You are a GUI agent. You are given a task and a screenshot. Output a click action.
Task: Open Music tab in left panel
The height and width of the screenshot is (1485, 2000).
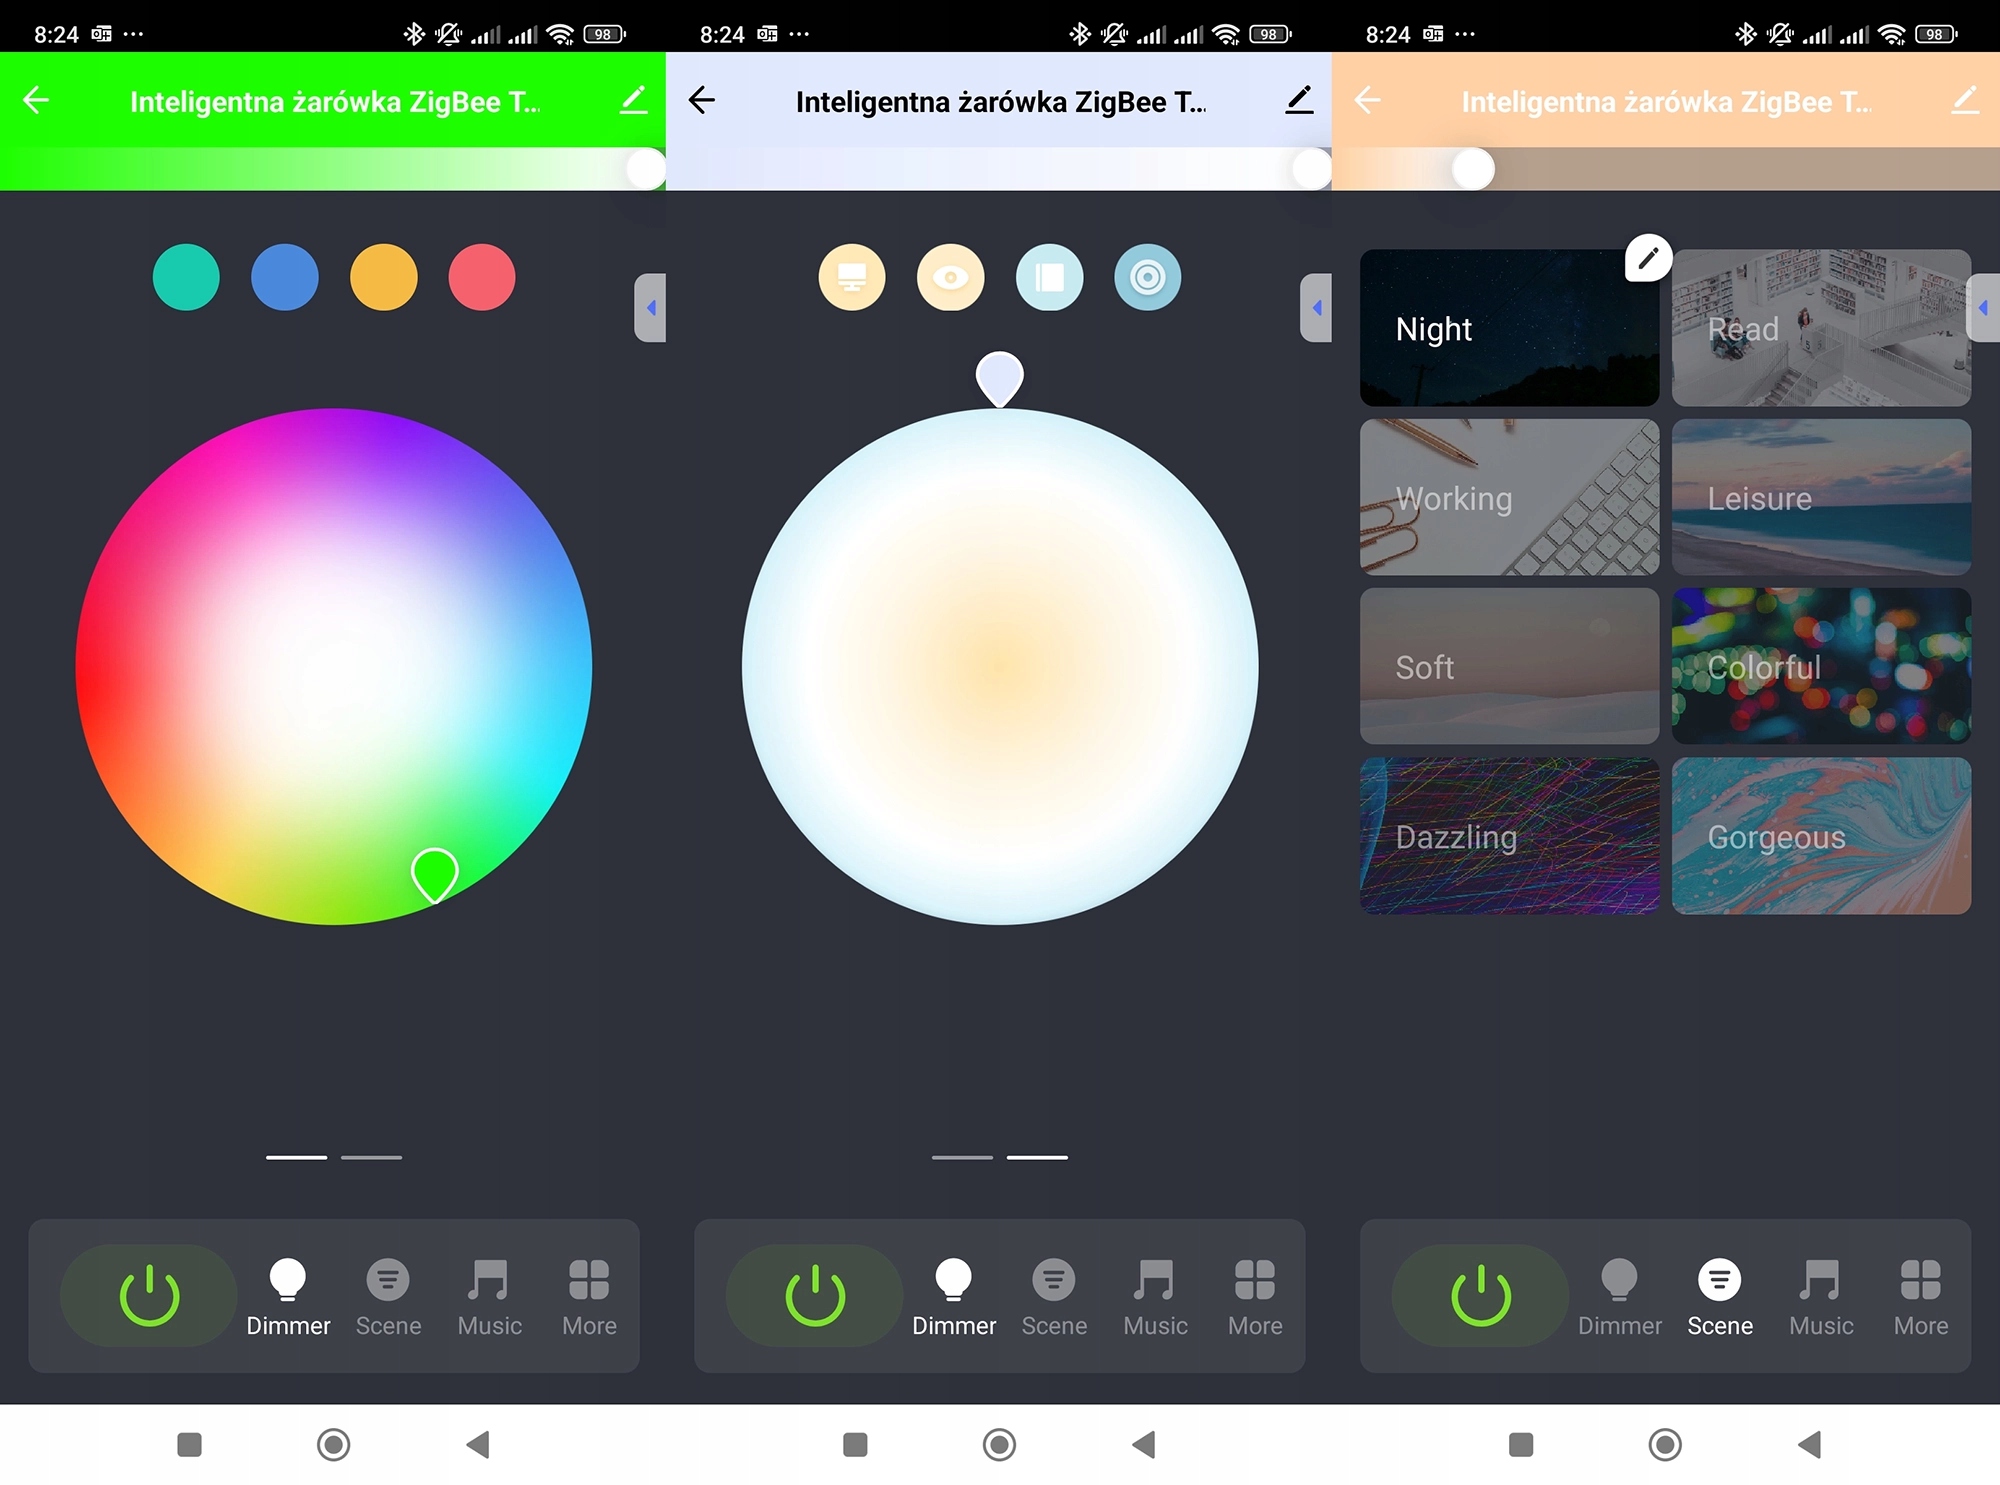point(489,1296)
